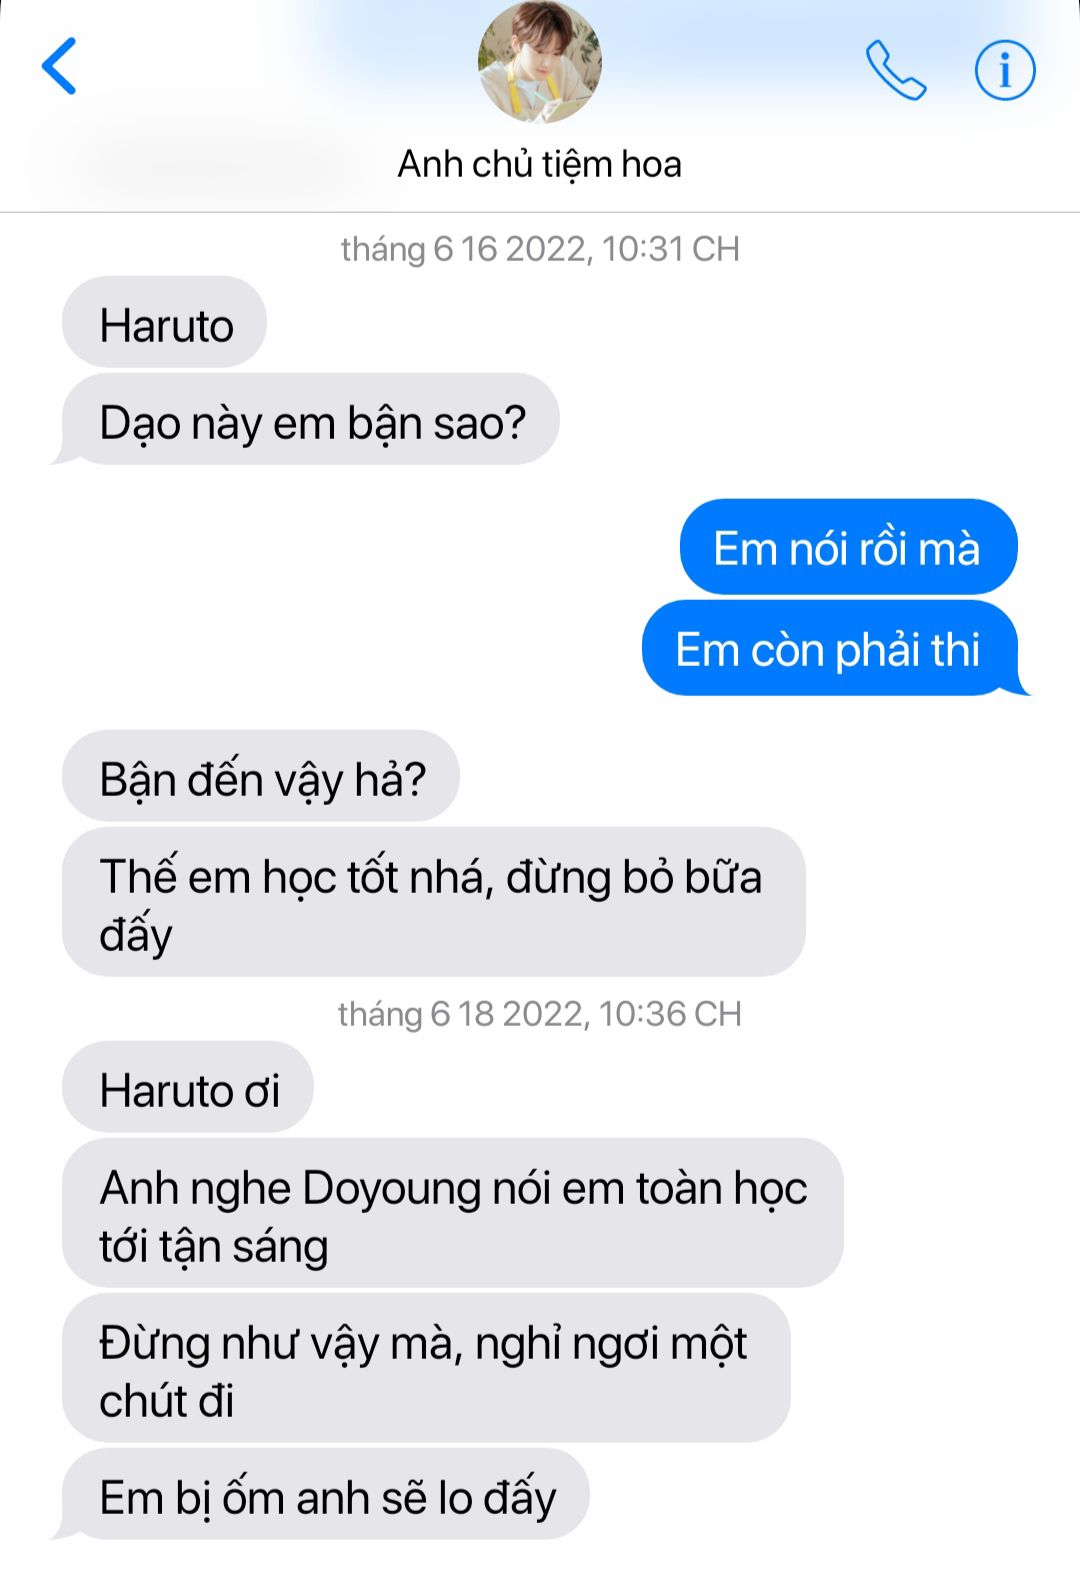Tap the contact name Anh chủ tiệm hoa
1080x1571 pixels.
540,164
